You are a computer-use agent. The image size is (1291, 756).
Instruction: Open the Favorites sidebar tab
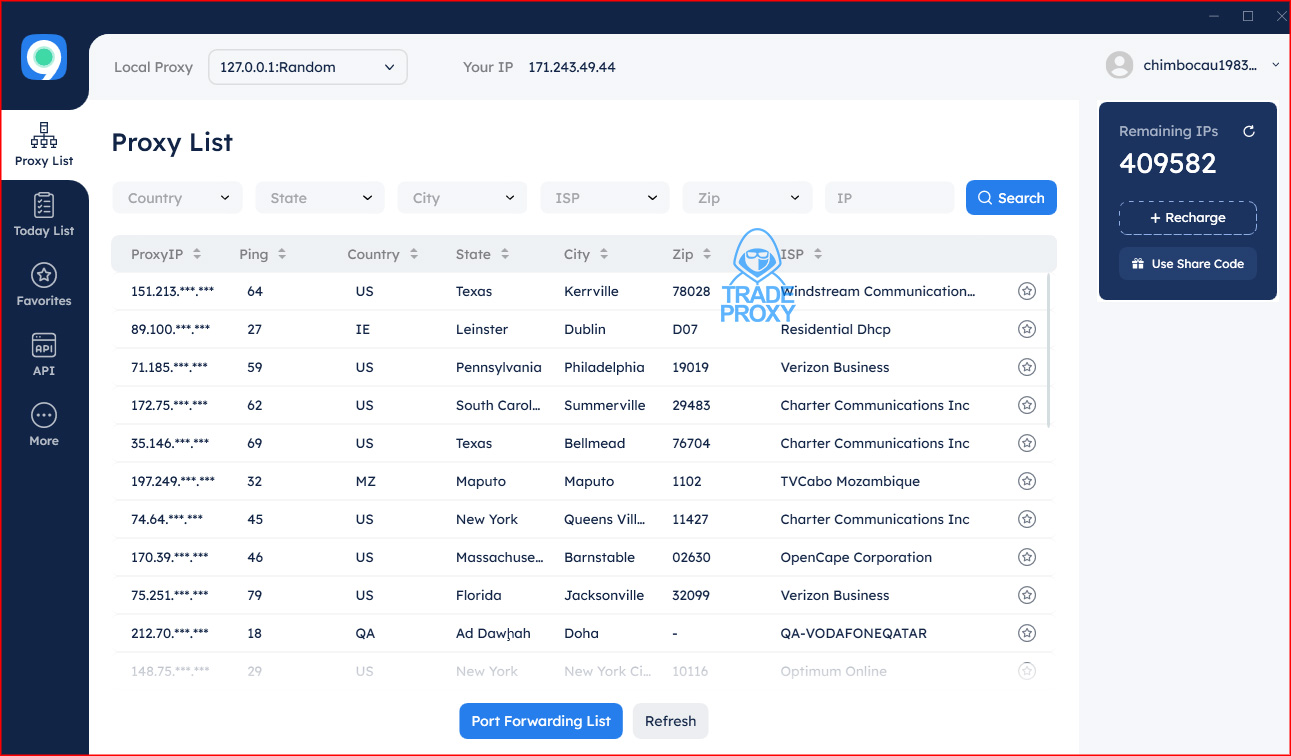point(44,285)
